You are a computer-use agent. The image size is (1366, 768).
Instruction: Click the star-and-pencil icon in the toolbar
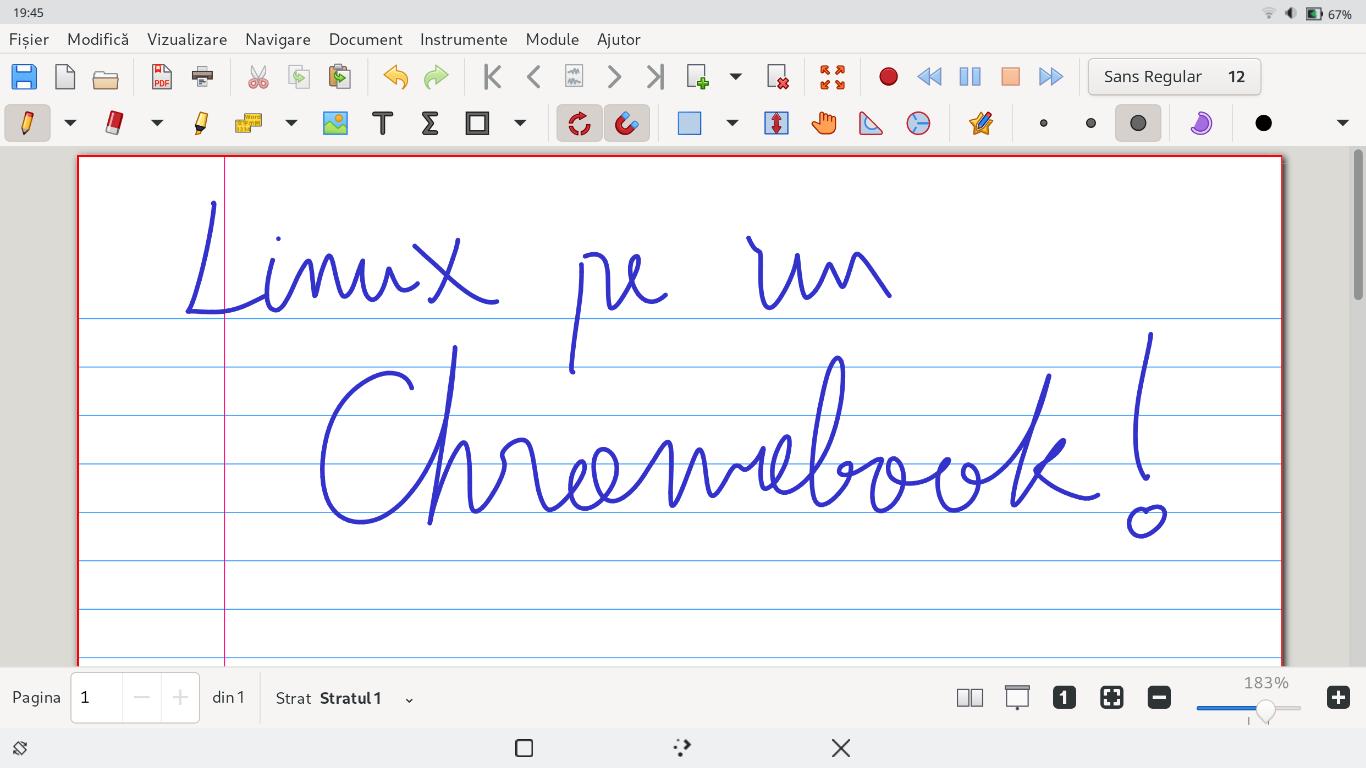coord(981,123)
